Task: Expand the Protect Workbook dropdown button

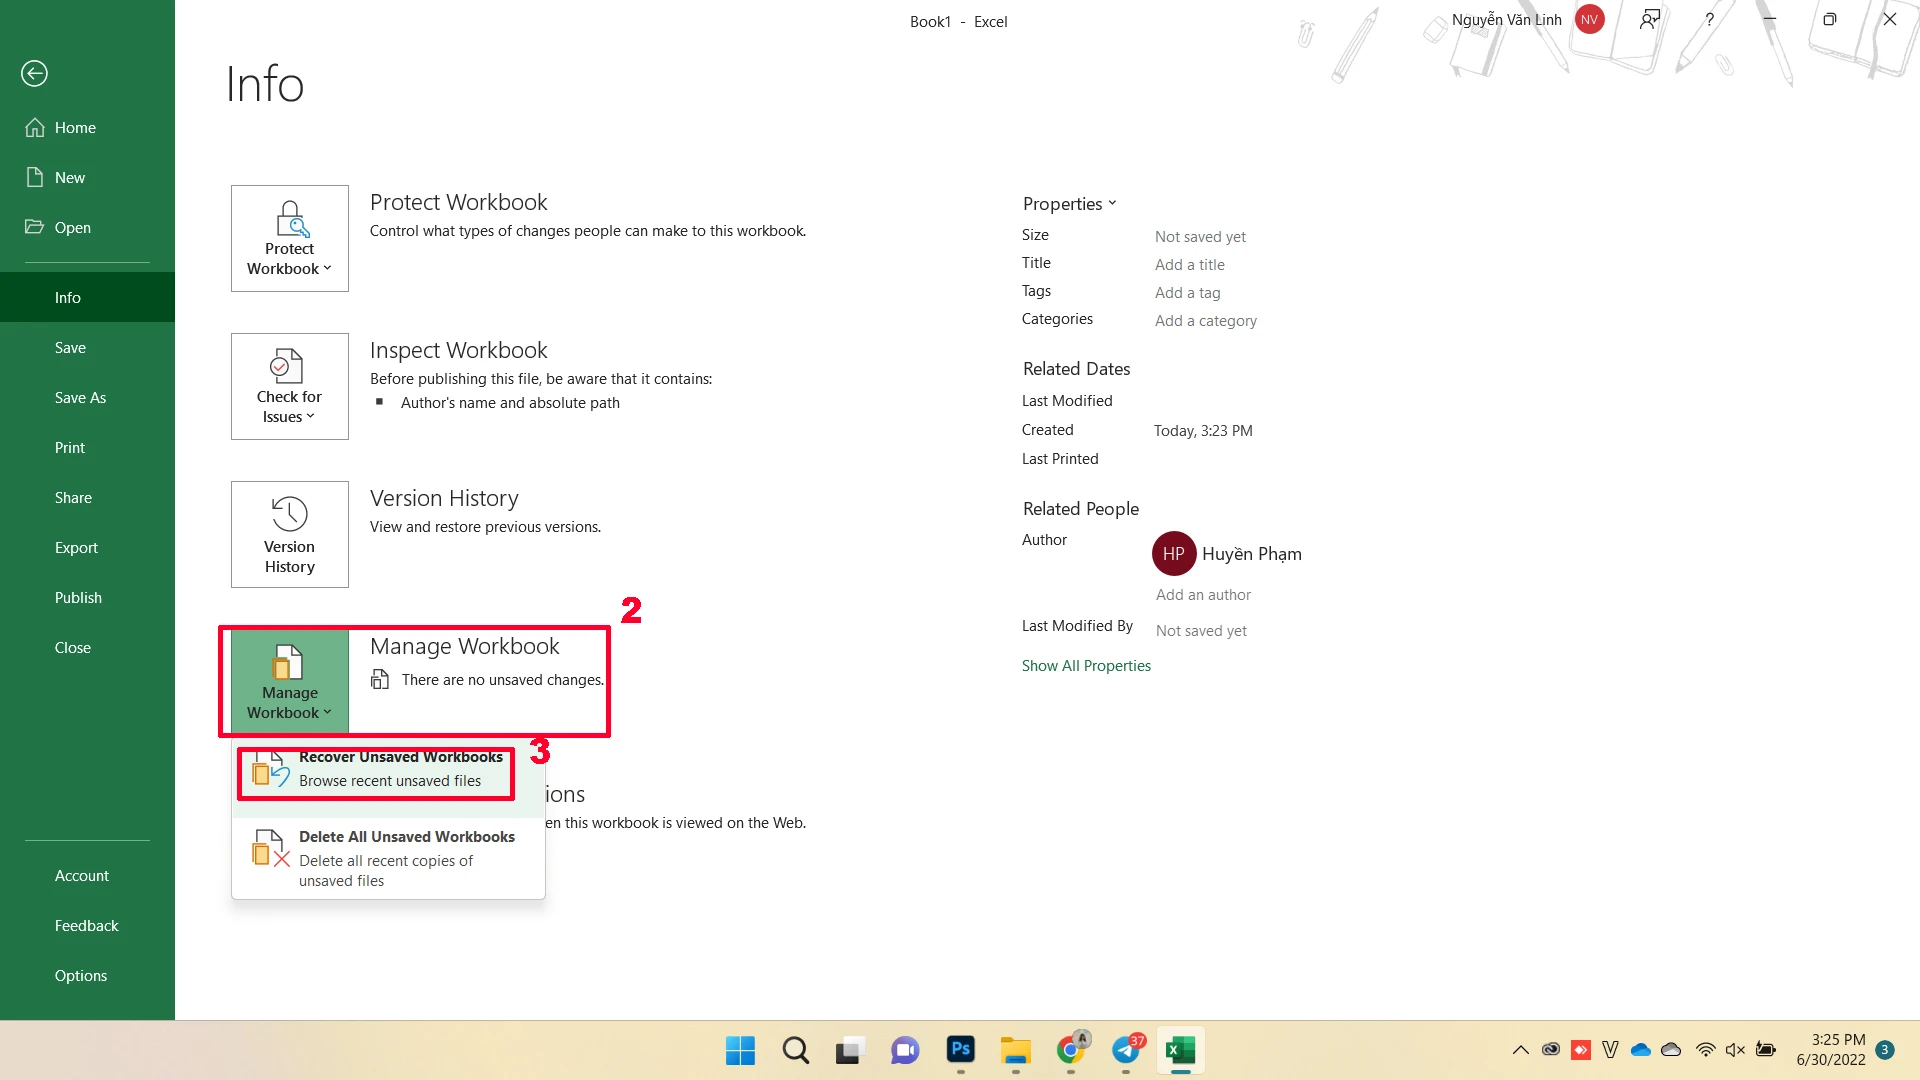Action: tap(290, 238)
